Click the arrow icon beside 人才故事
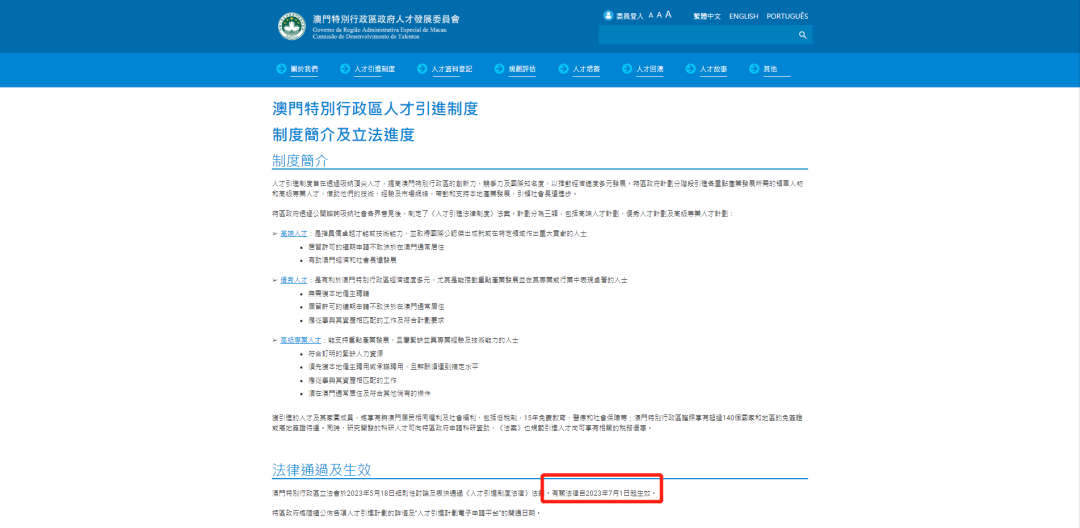The image size is (1080, 528). (x=691, y=69)
